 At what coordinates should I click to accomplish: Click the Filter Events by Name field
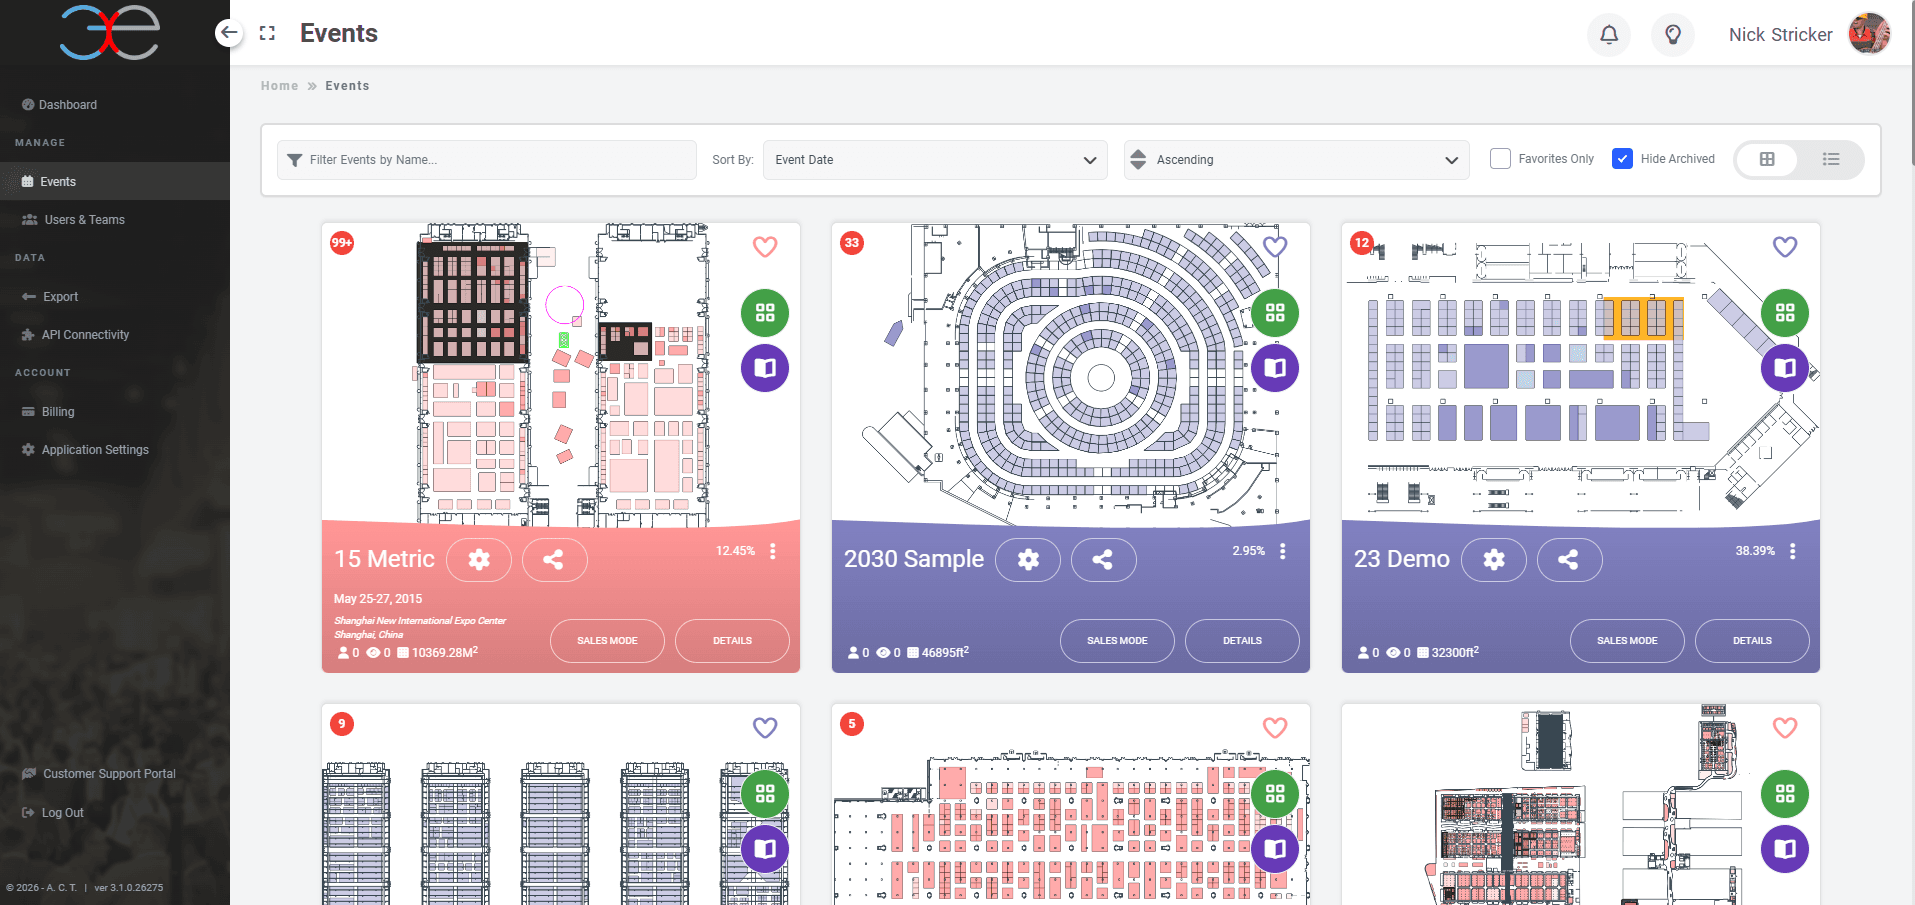coord(487,160)
